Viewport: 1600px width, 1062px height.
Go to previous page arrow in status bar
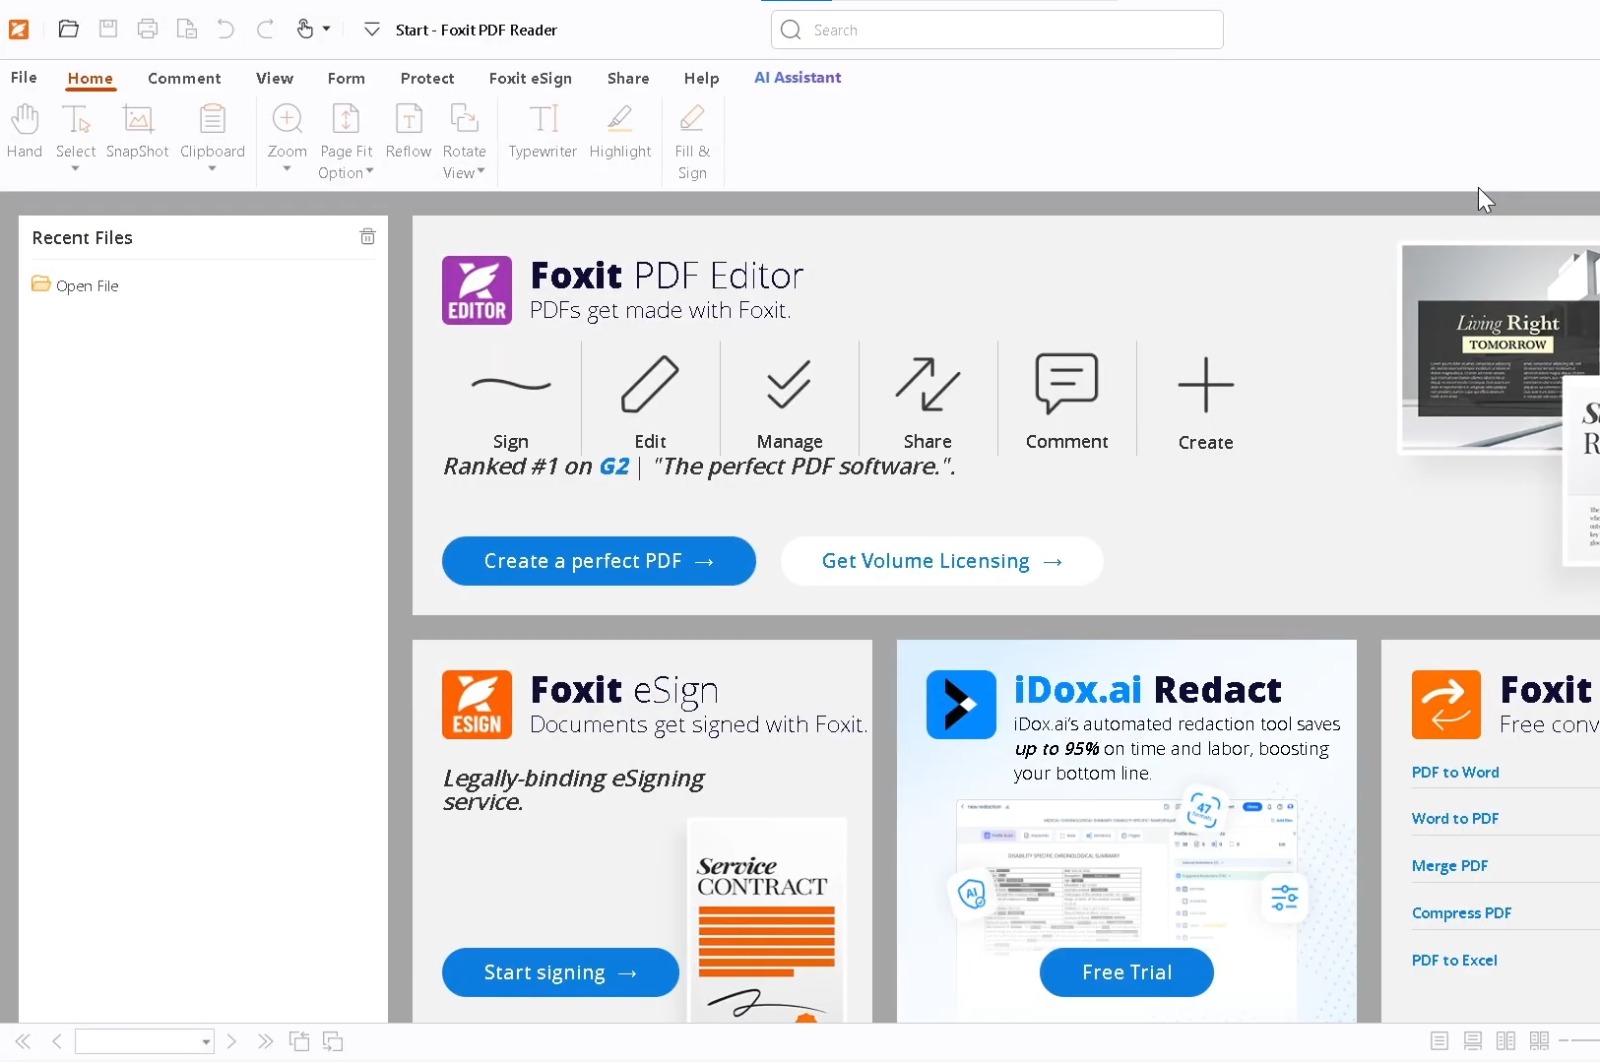pyautogui.click(x=57, y=1041)
